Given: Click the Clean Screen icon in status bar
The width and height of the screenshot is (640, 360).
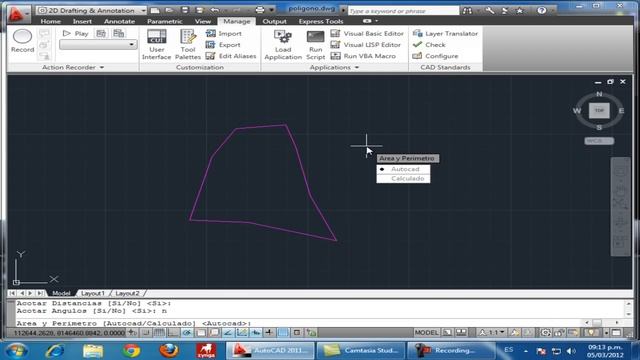Looking at the screenshot, I should [x=617, y=333].
